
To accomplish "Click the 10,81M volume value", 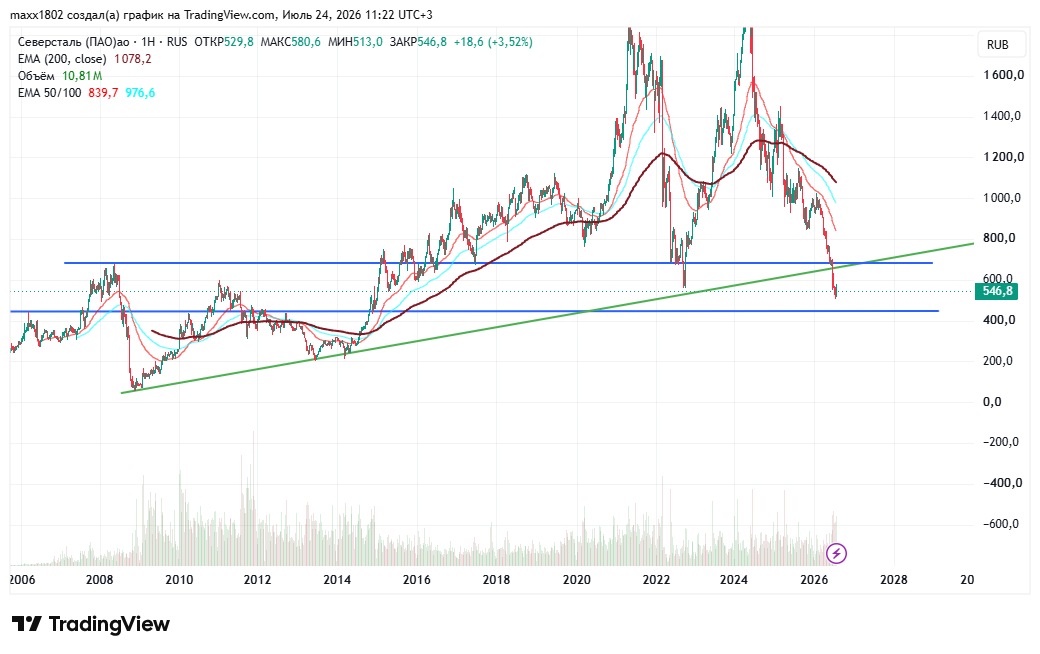I will click(82, 76).
